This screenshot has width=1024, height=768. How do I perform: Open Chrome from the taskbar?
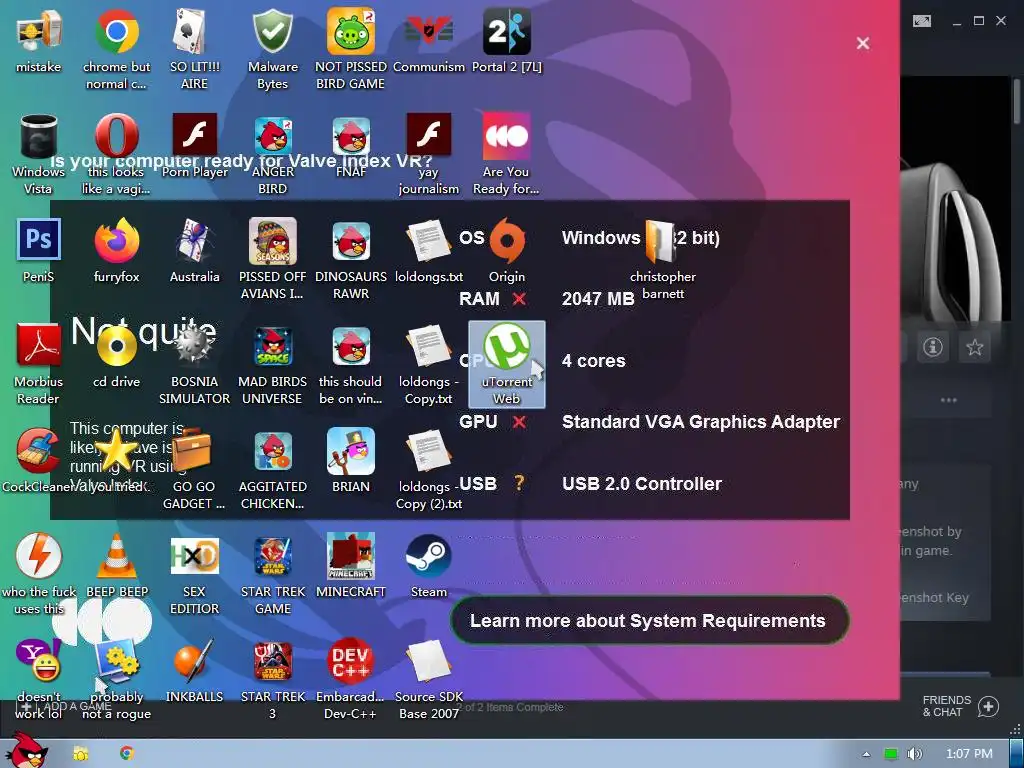click(x=127, y=753)
